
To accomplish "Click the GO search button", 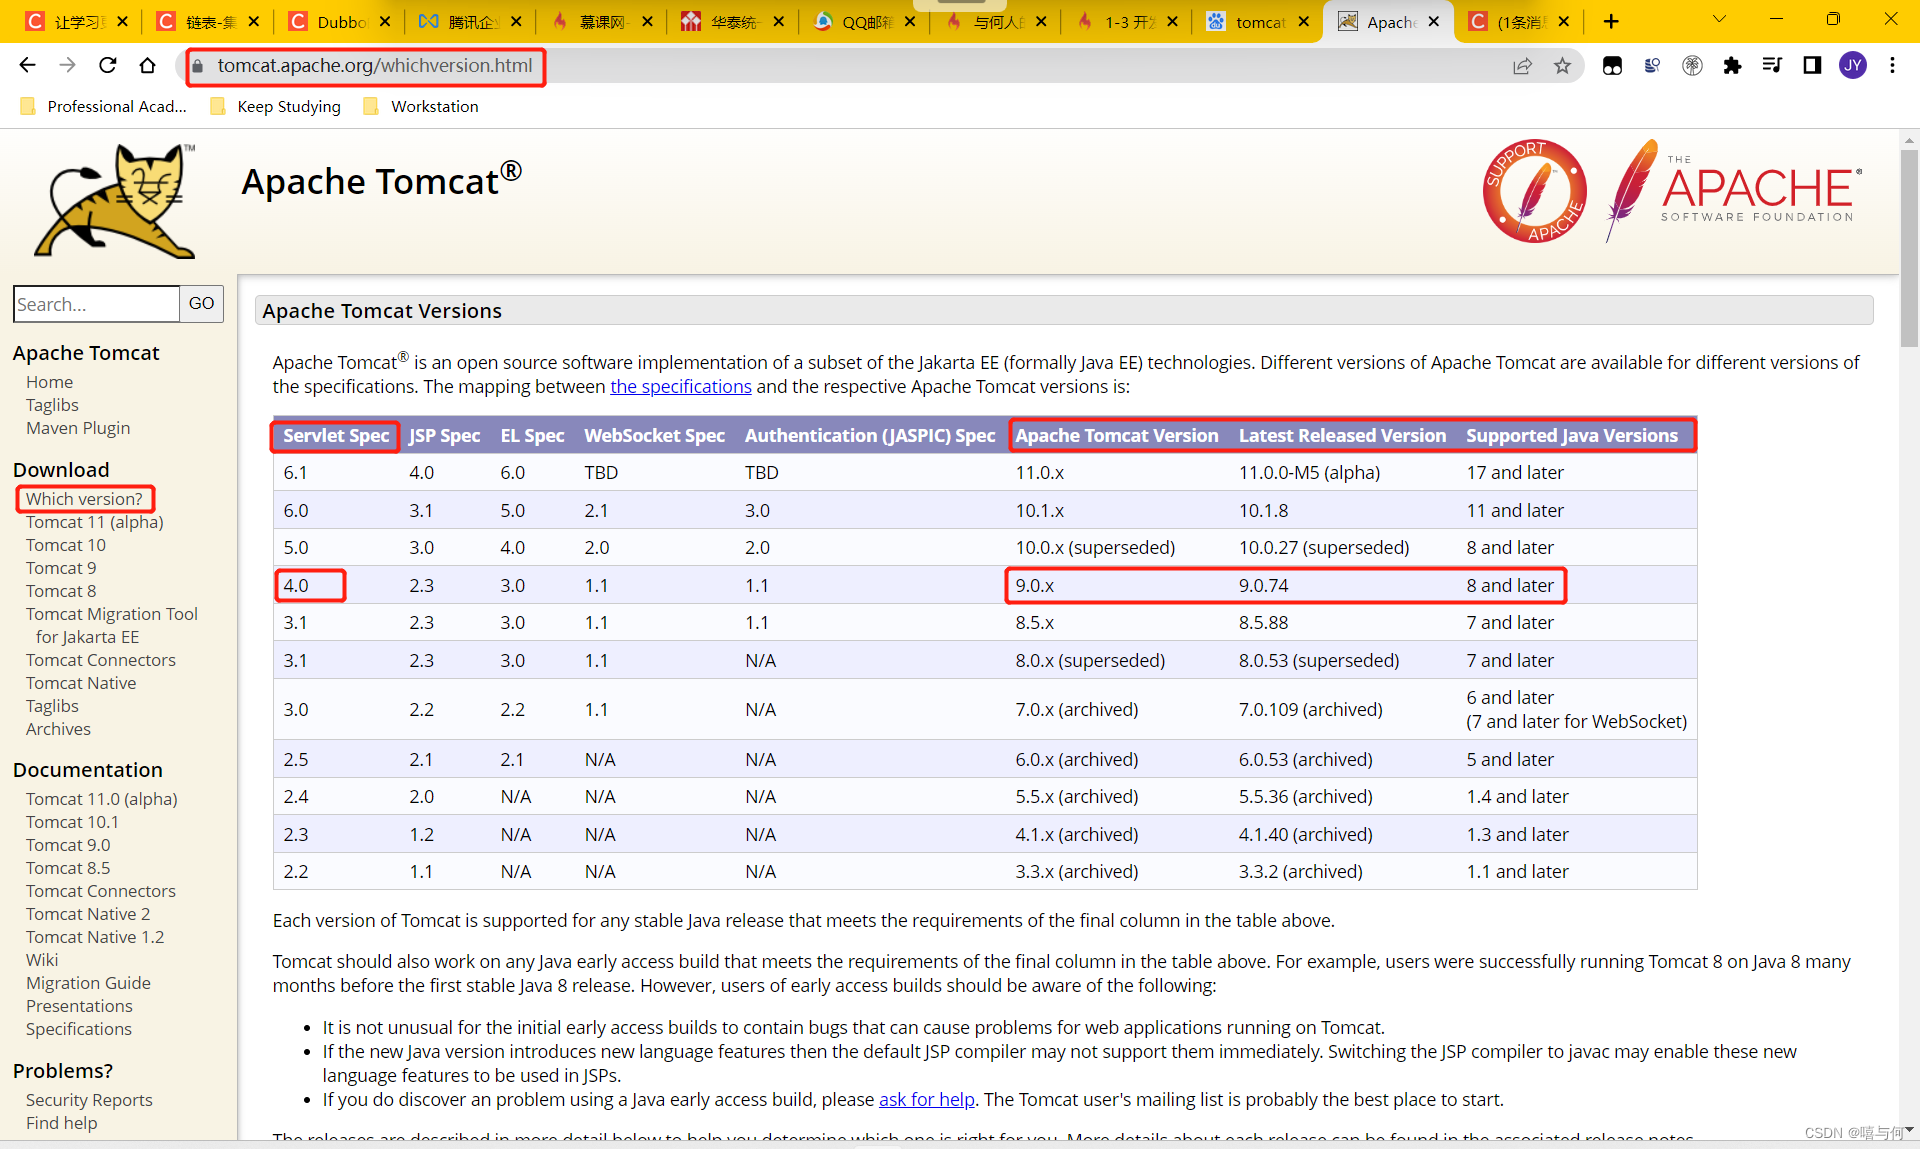I will [200, 303].
